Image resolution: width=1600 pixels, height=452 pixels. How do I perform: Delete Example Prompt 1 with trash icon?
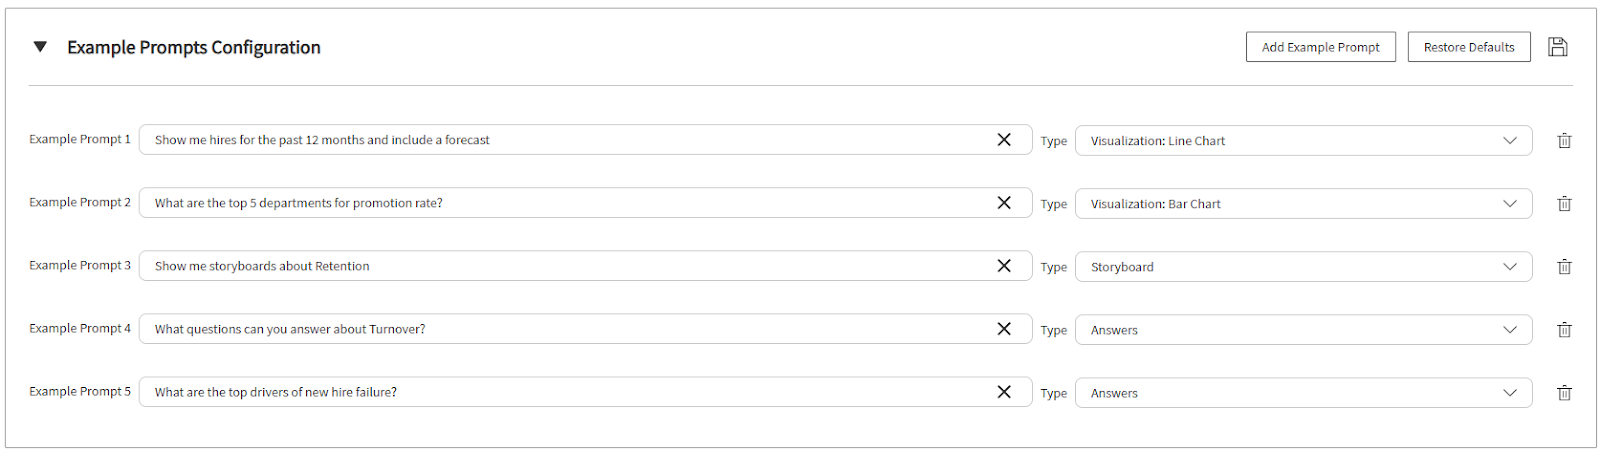(x=1564, y=141)
